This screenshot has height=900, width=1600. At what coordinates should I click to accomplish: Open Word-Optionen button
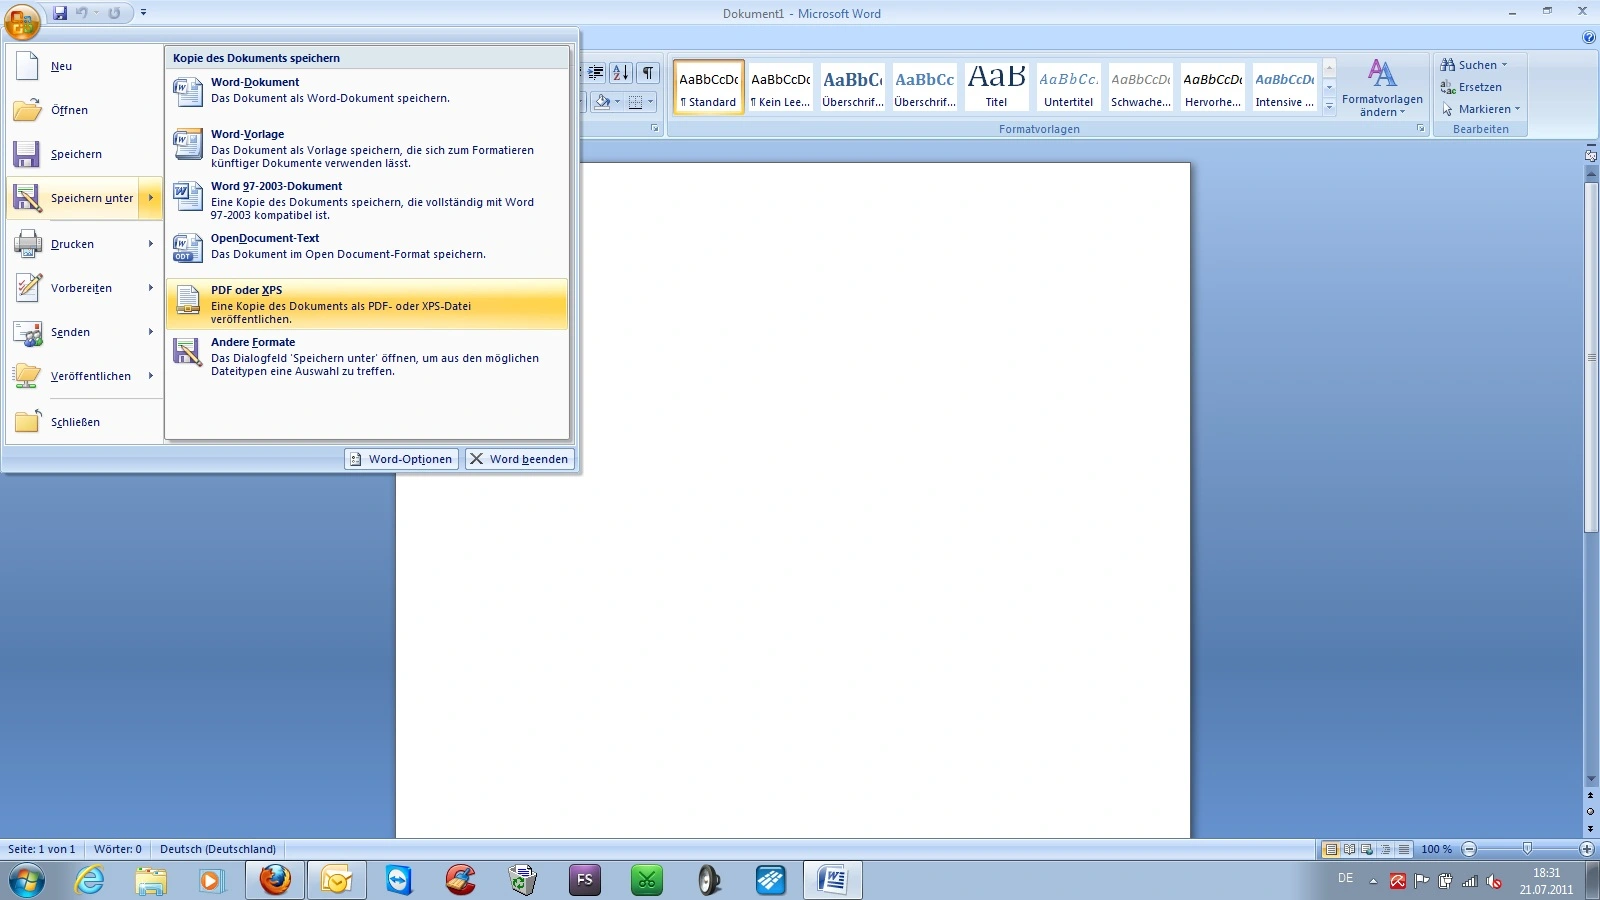click(x=401, y=459)
